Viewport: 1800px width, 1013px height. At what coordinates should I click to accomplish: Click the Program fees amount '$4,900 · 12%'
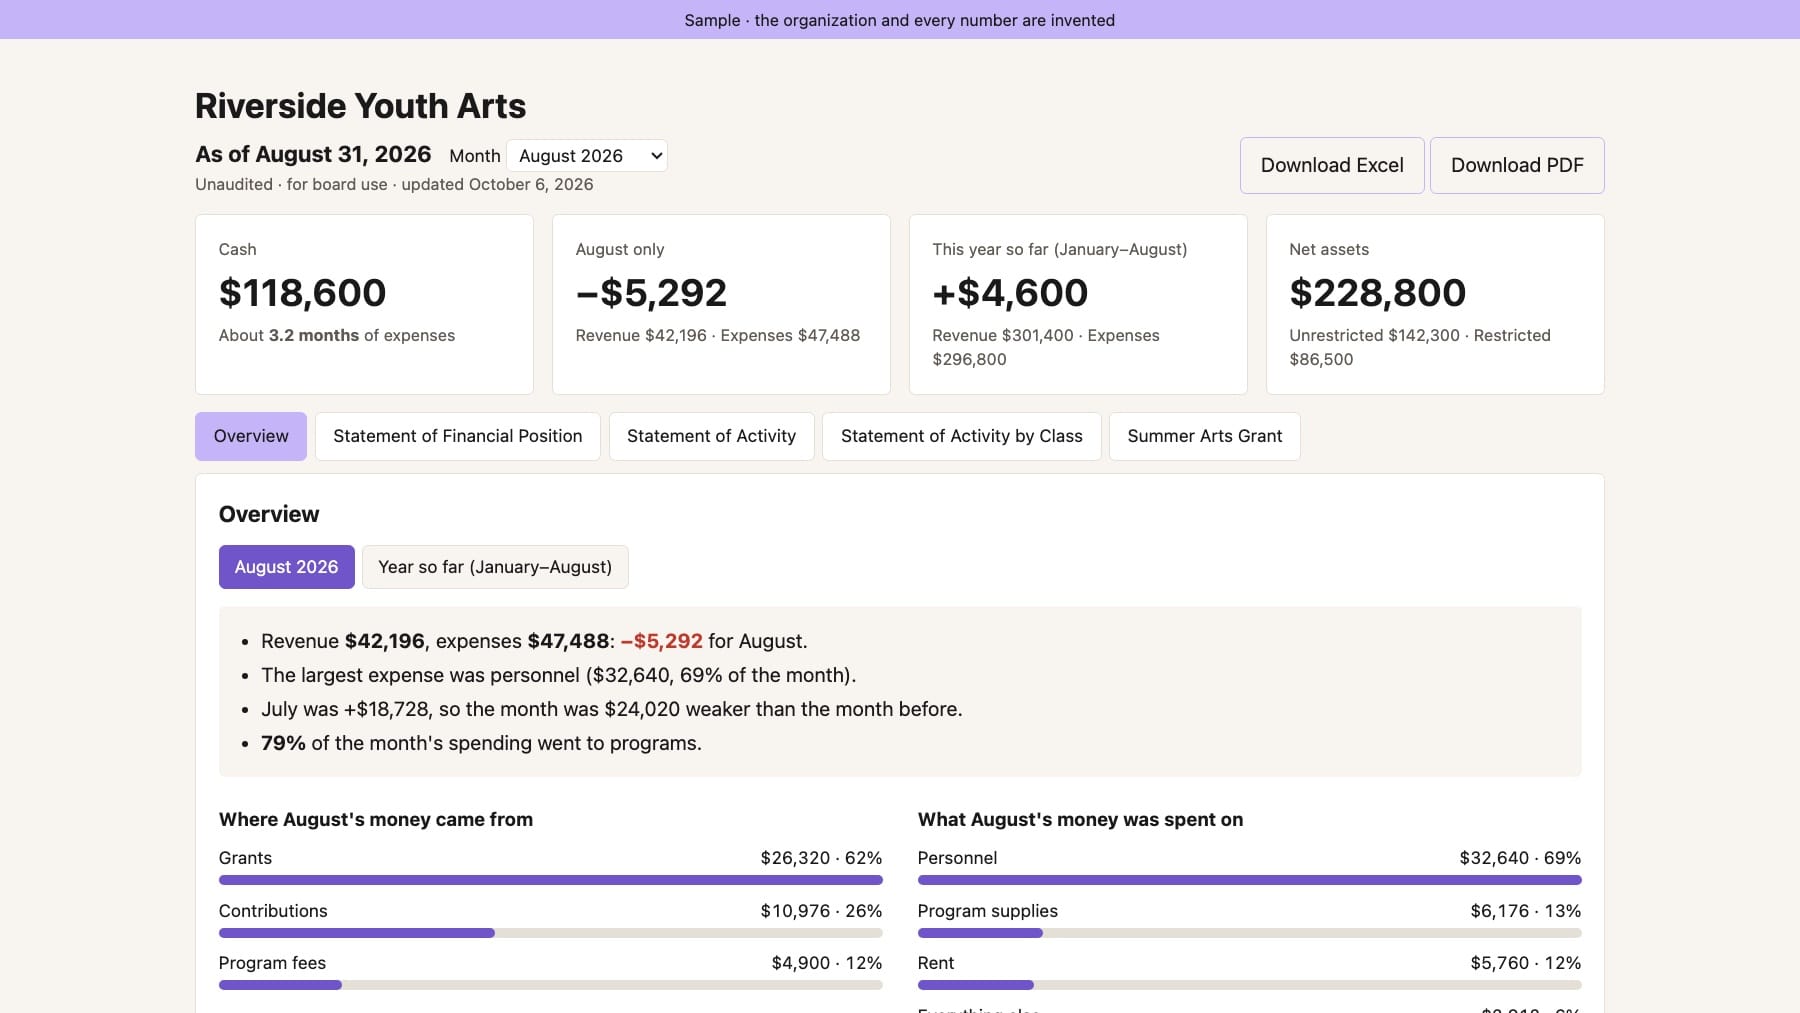(827, 963)
